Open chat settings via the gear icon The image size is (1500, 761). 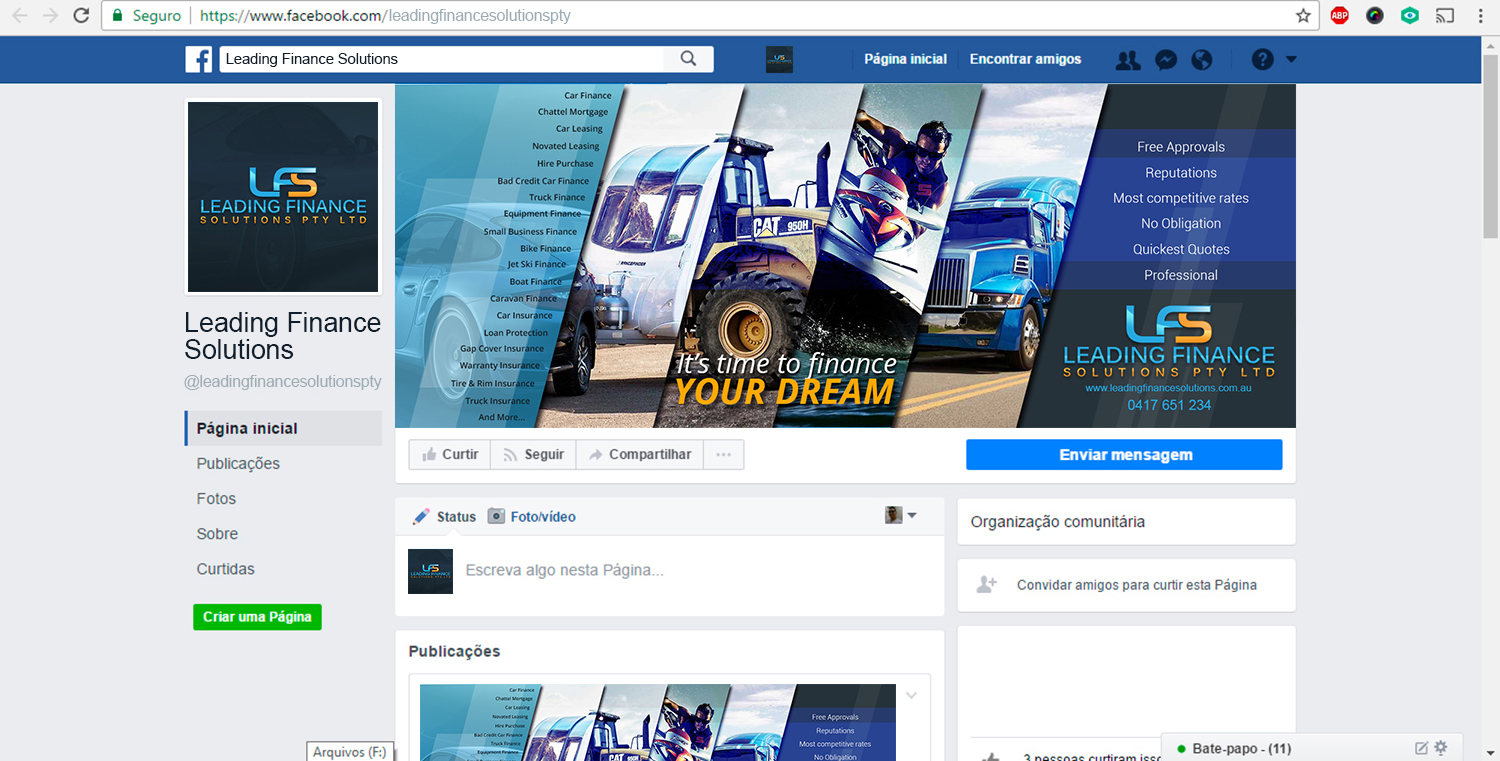point(1441,747)
